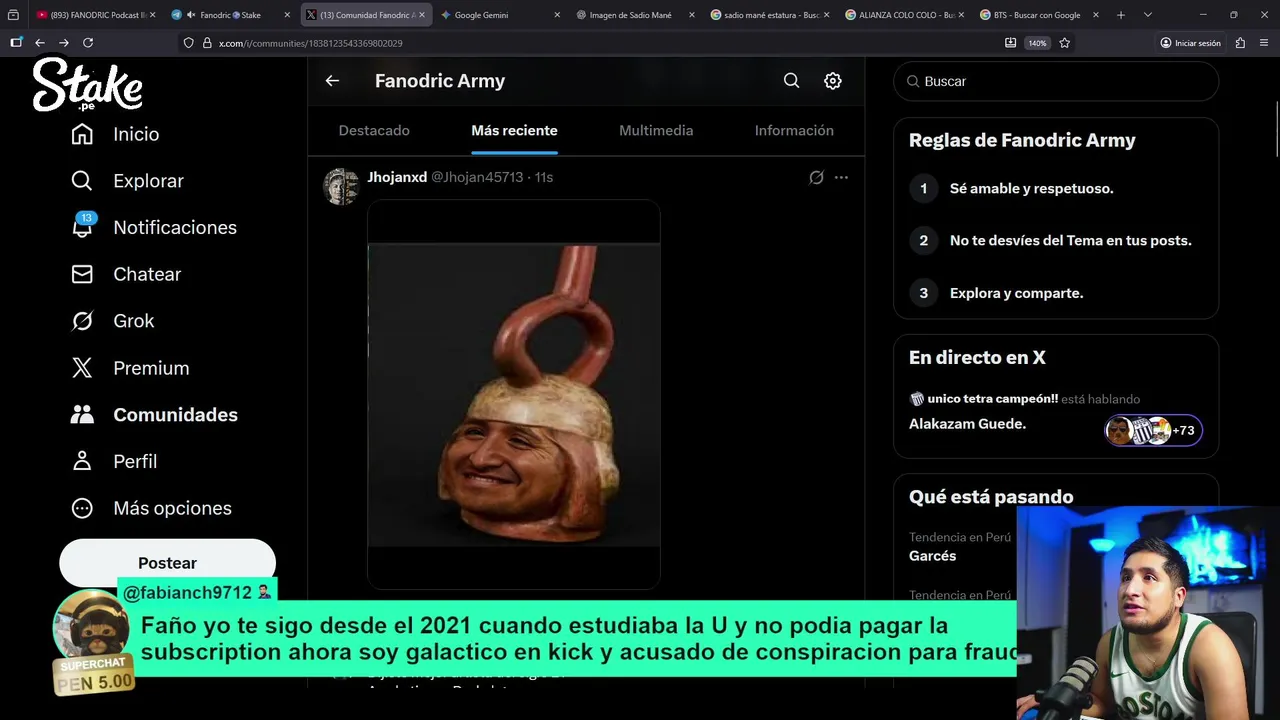Open the Alakazam Guede live space

(967, 424)
